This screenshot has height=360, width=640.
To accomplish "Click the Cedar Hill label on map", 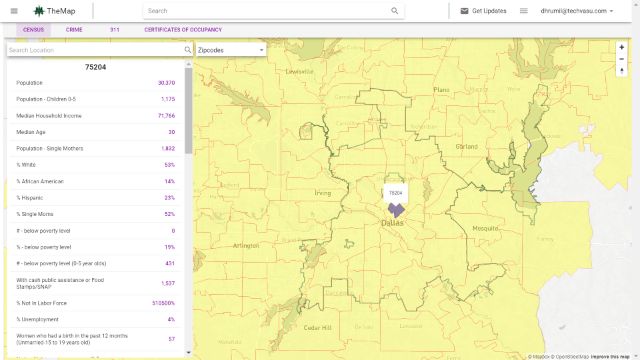I will tap(318, 328).
